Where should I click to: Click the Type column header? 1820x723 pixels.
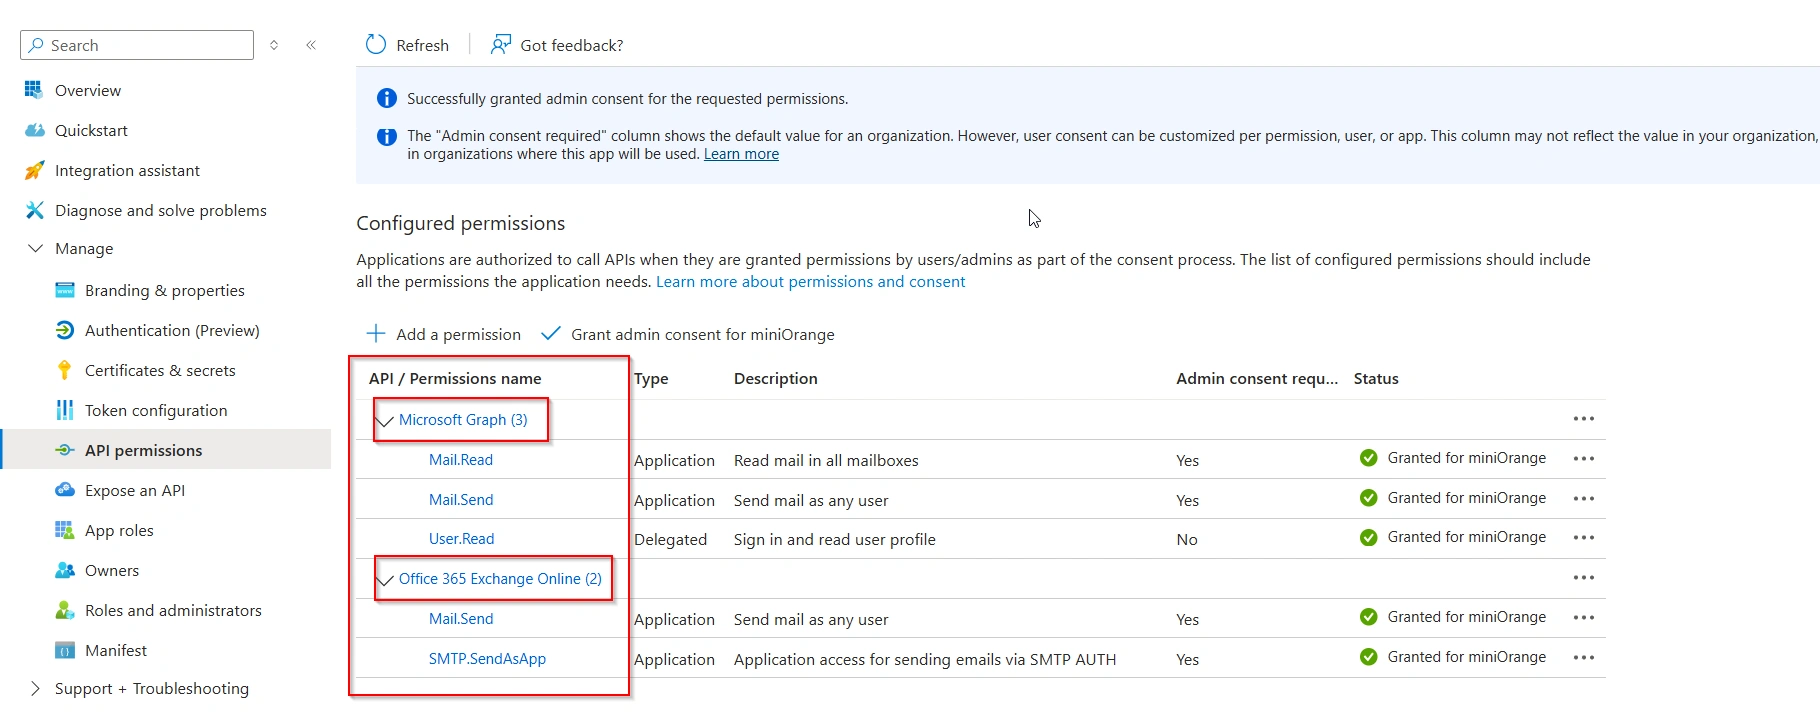coord(651,378)
